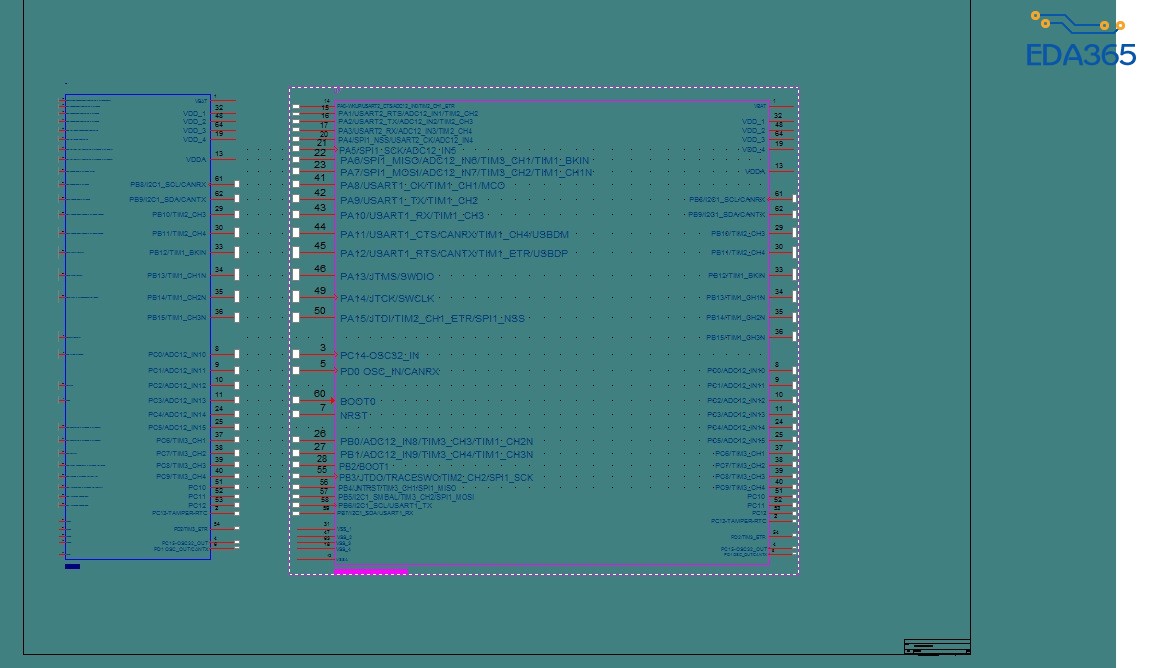Click pin label PA1/USART2_RTS/ADC12_IN1/TIM2_CH2
Screen dimensions: 1152x668
pos(408,114)
